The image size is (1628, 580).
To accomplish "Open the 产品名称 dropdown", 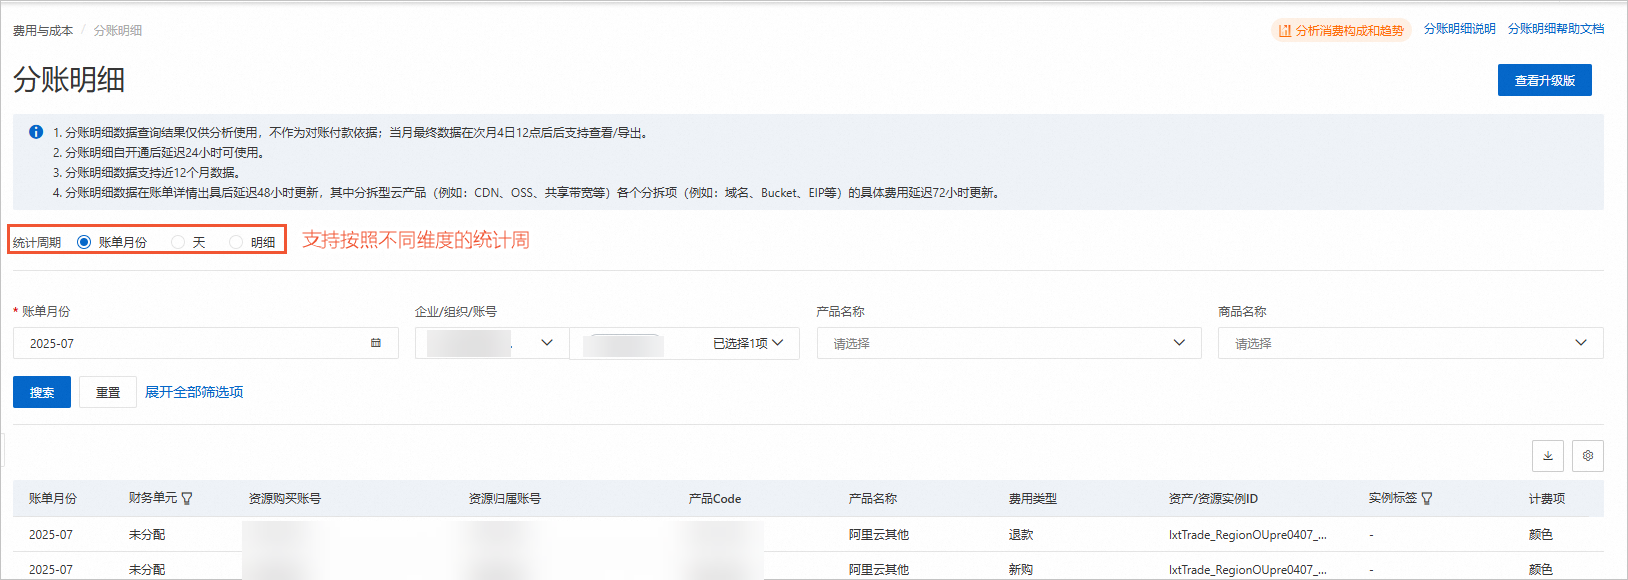I will tap(1009, 343).
